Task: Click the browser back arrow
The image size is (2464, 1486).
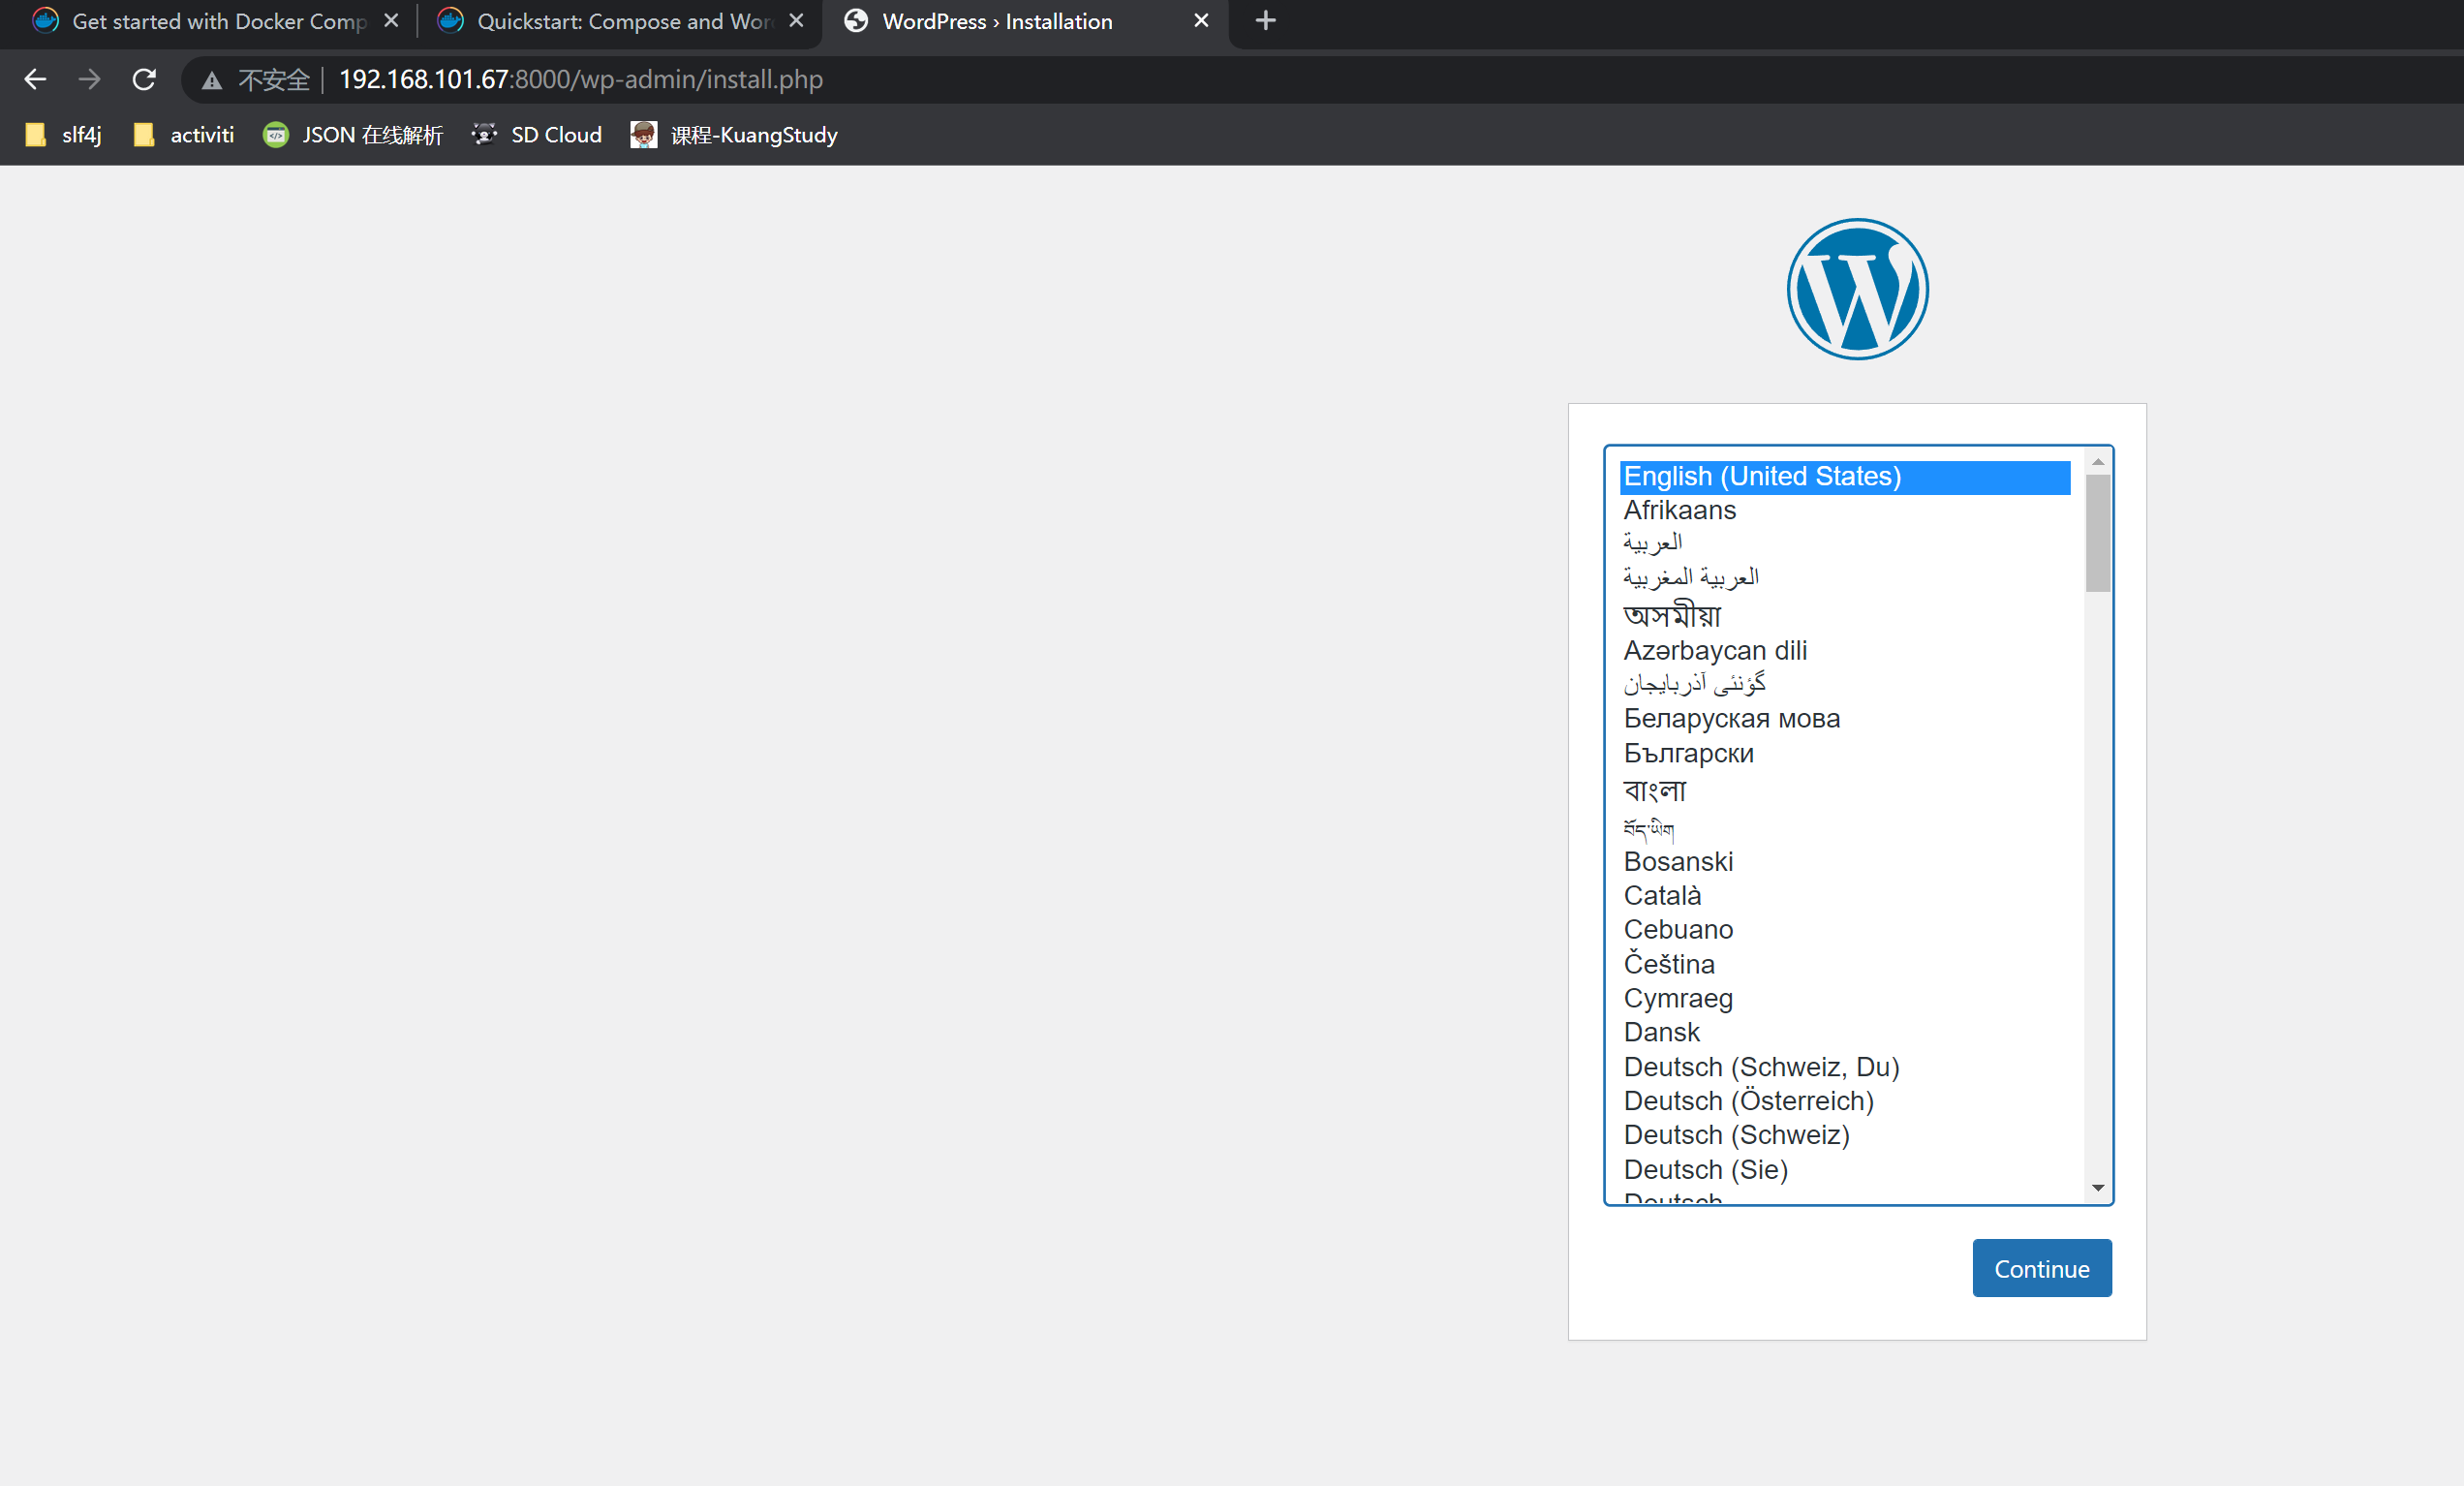Action: click(x=35, y=79)
